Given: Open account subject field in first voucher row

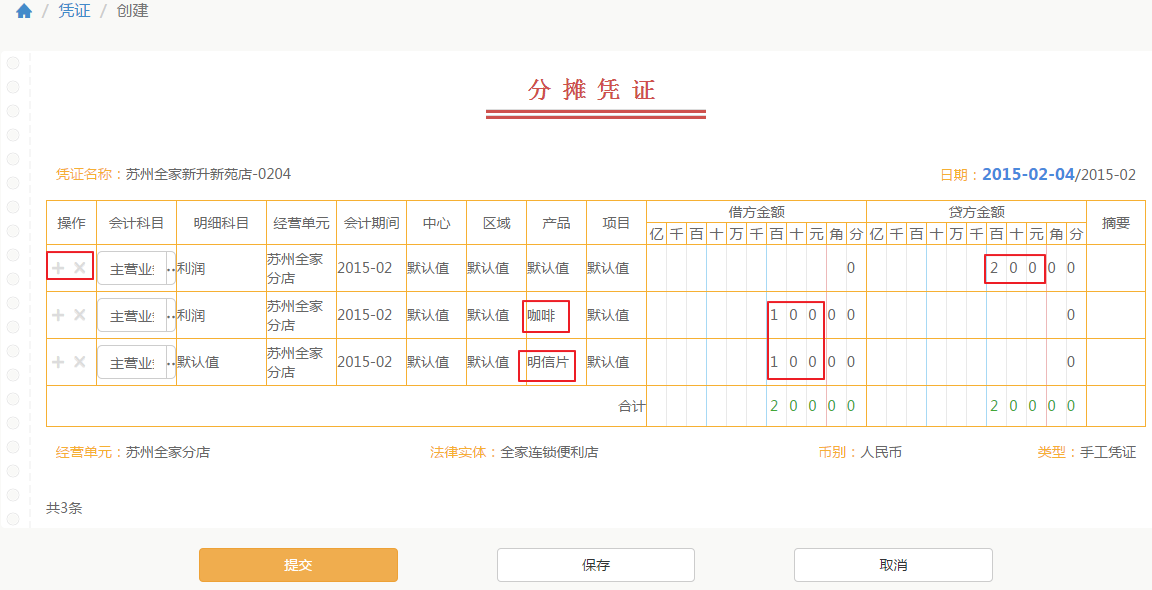Looking at the screenshot, I should coord(137,269).
